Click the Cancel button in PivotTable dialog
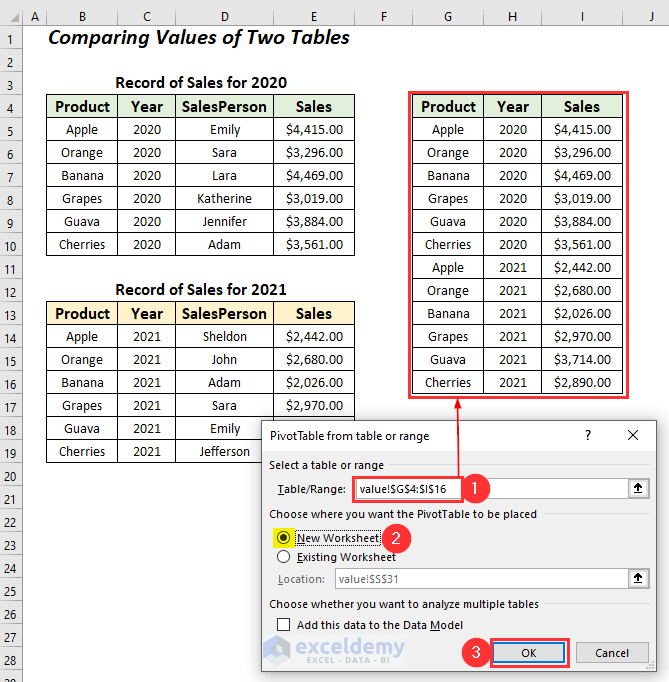 point(612,652)
